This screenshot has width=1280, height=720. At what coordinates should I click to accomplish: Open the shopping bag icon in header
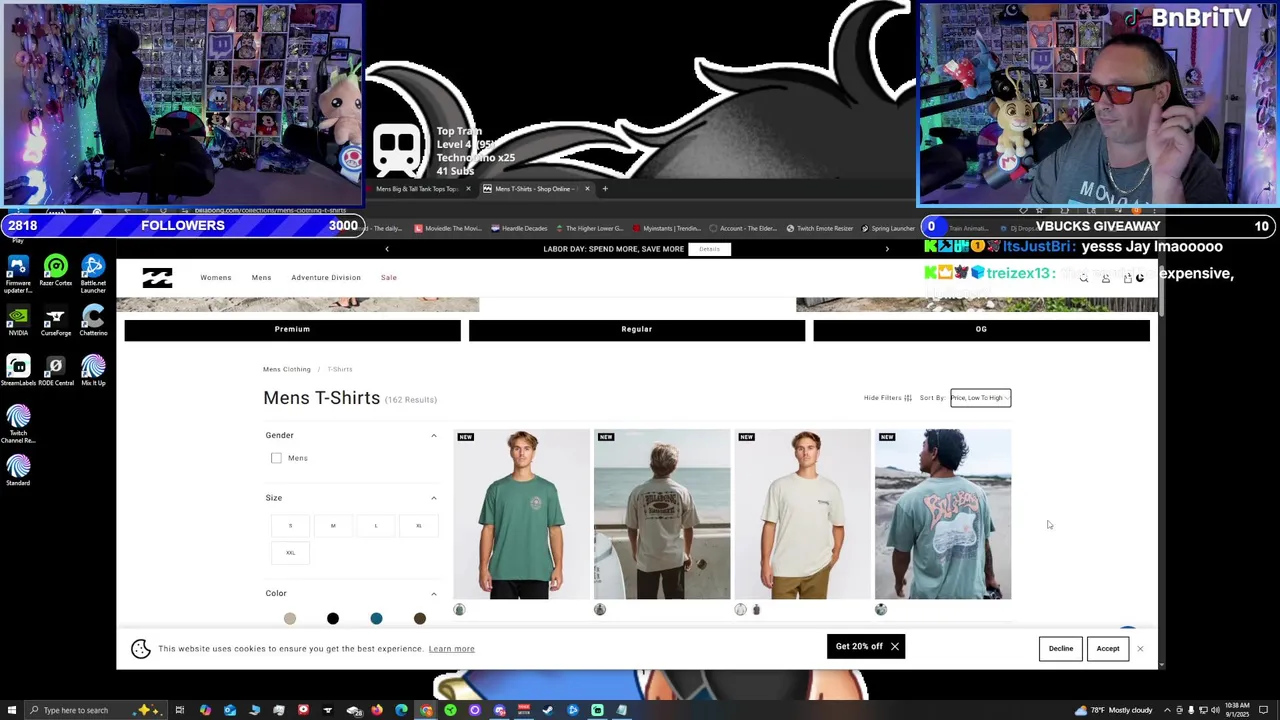[x=1127, y=278]
